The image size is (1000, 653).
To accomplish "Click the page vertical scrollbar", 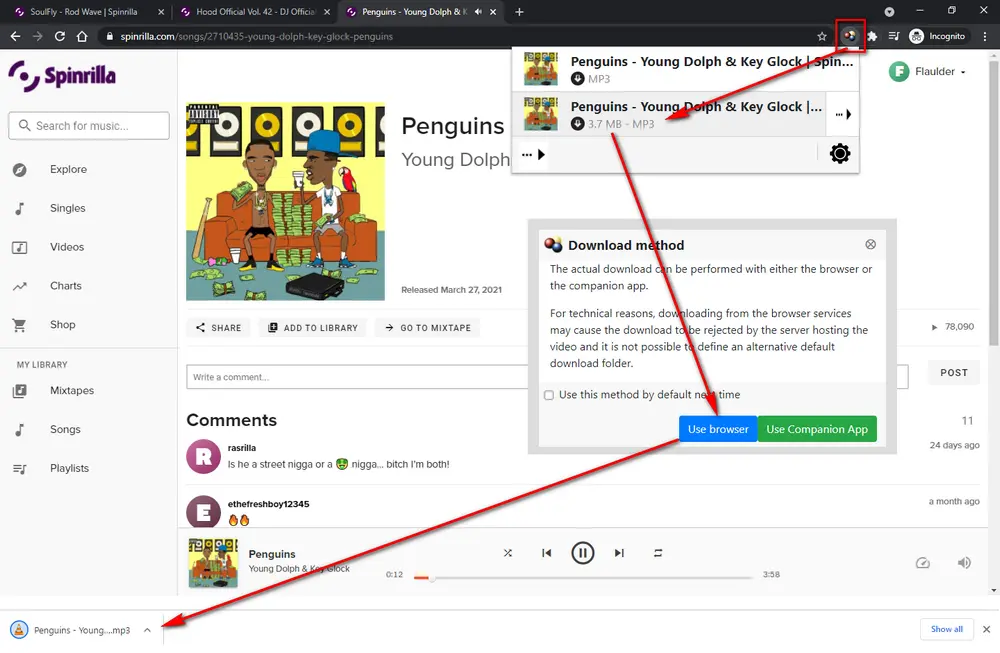I will [993, 204].
